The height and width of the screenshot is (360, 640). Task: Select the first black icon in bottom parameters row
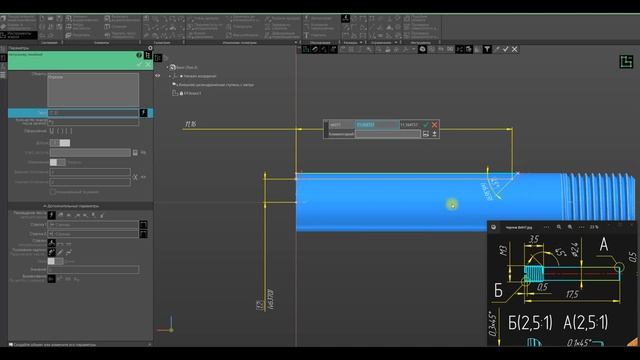click(x=51, y=279)
